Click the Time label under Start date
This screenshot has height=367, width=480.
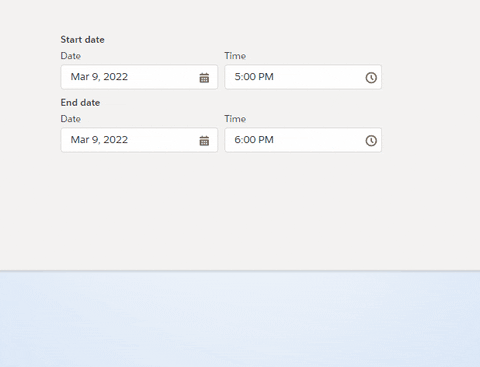235,56
